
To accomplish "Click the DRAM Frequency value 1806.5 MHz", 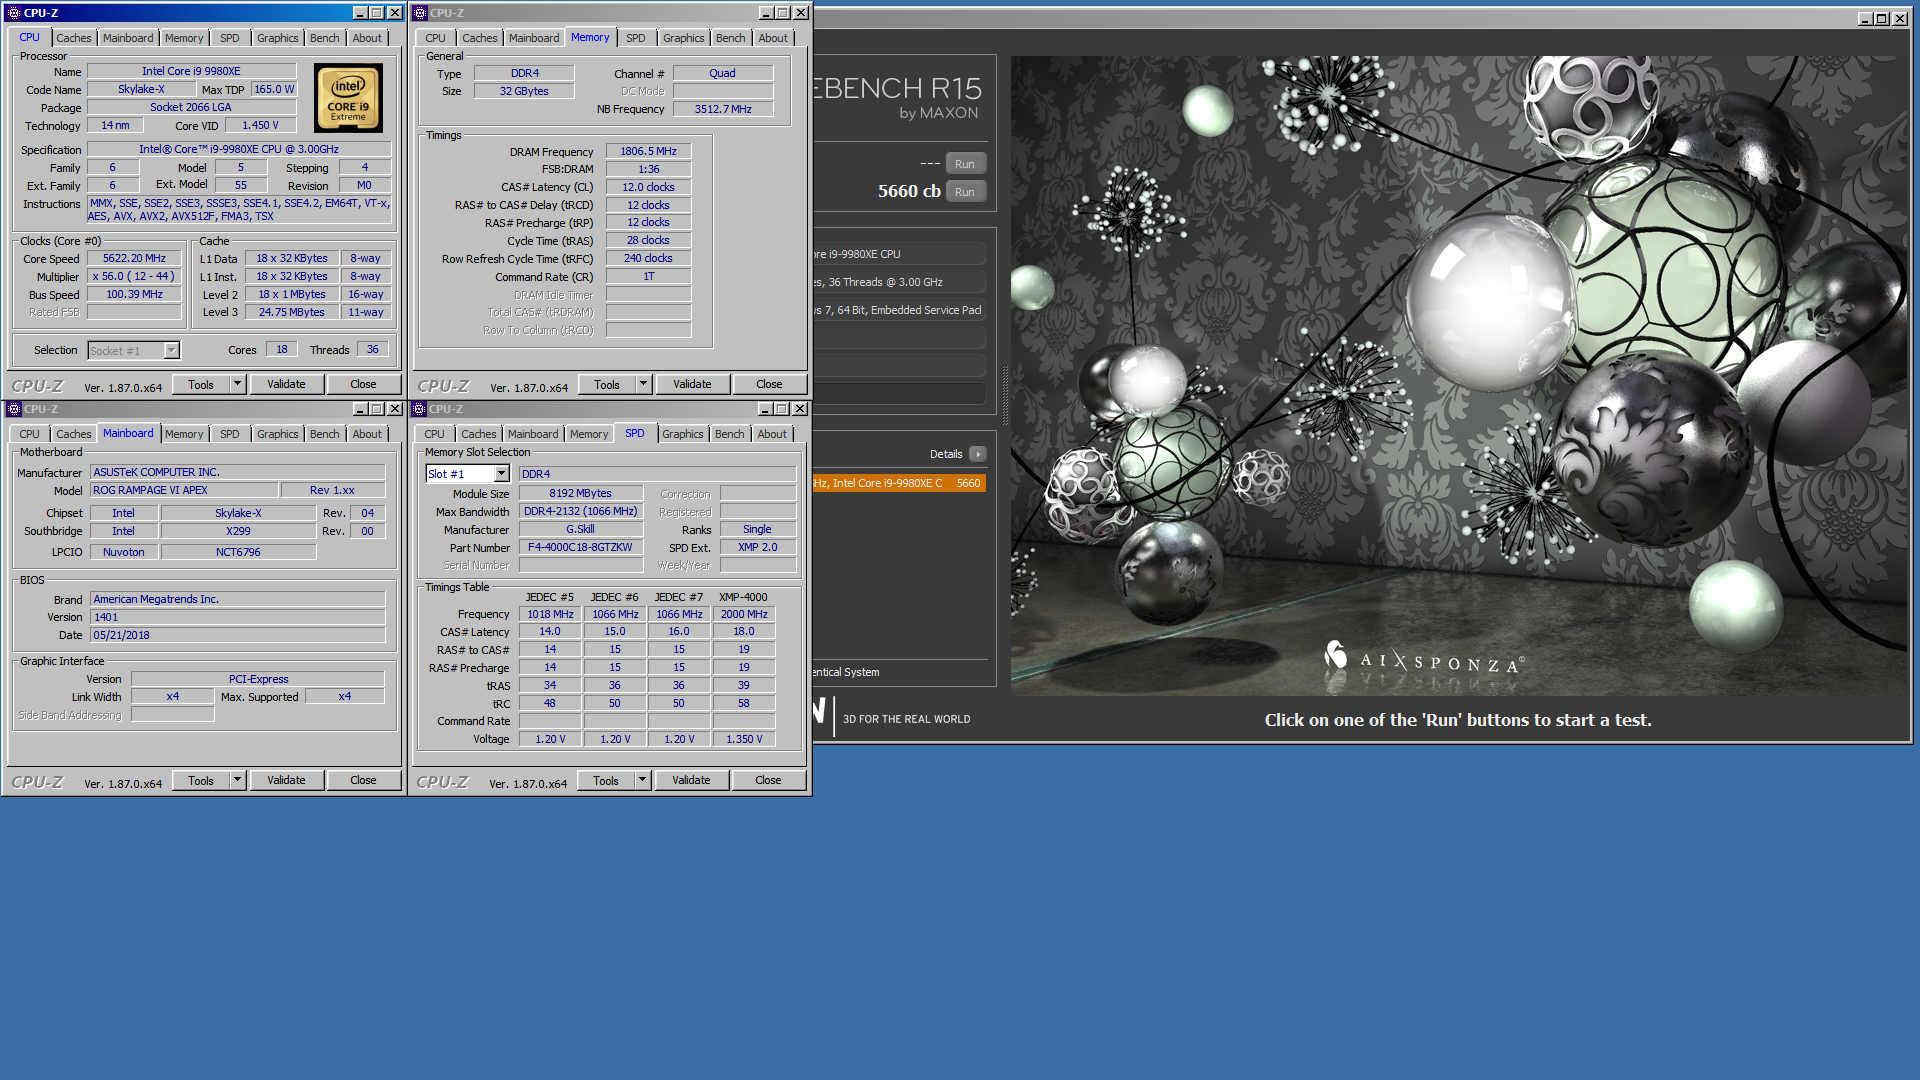I will 648,152.
